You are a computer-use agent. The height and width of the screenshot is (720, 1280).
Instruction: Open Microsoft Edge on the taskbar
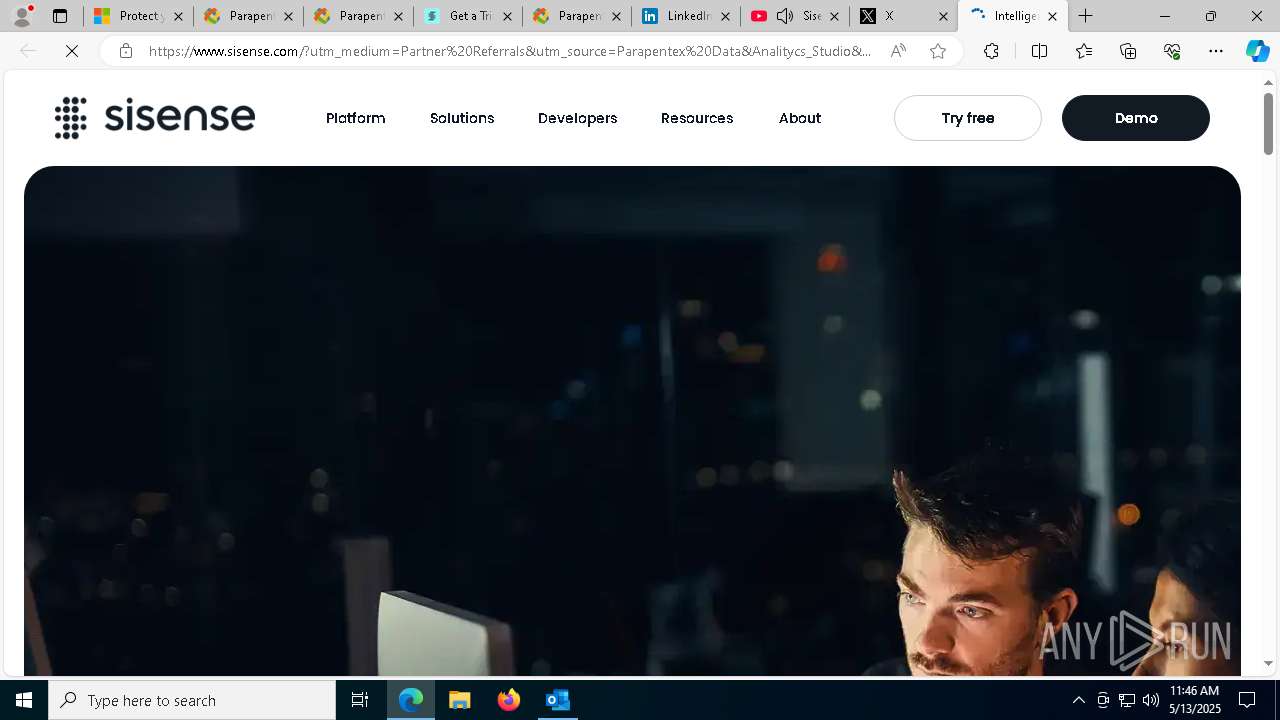(411, 700)
